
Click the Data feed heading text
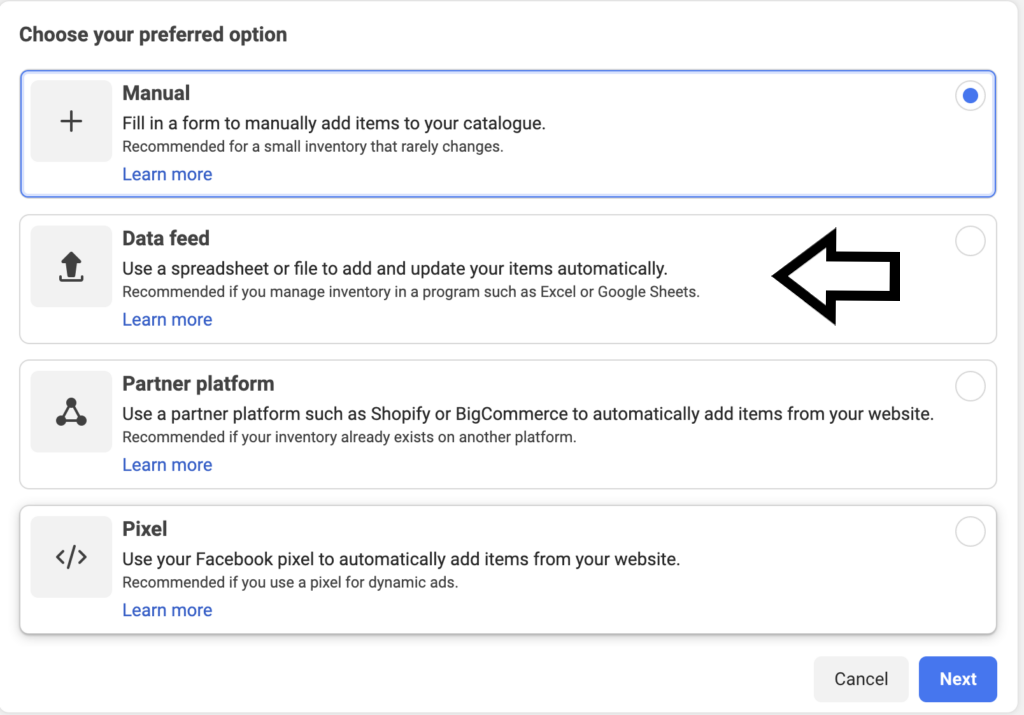coord(165,238)
